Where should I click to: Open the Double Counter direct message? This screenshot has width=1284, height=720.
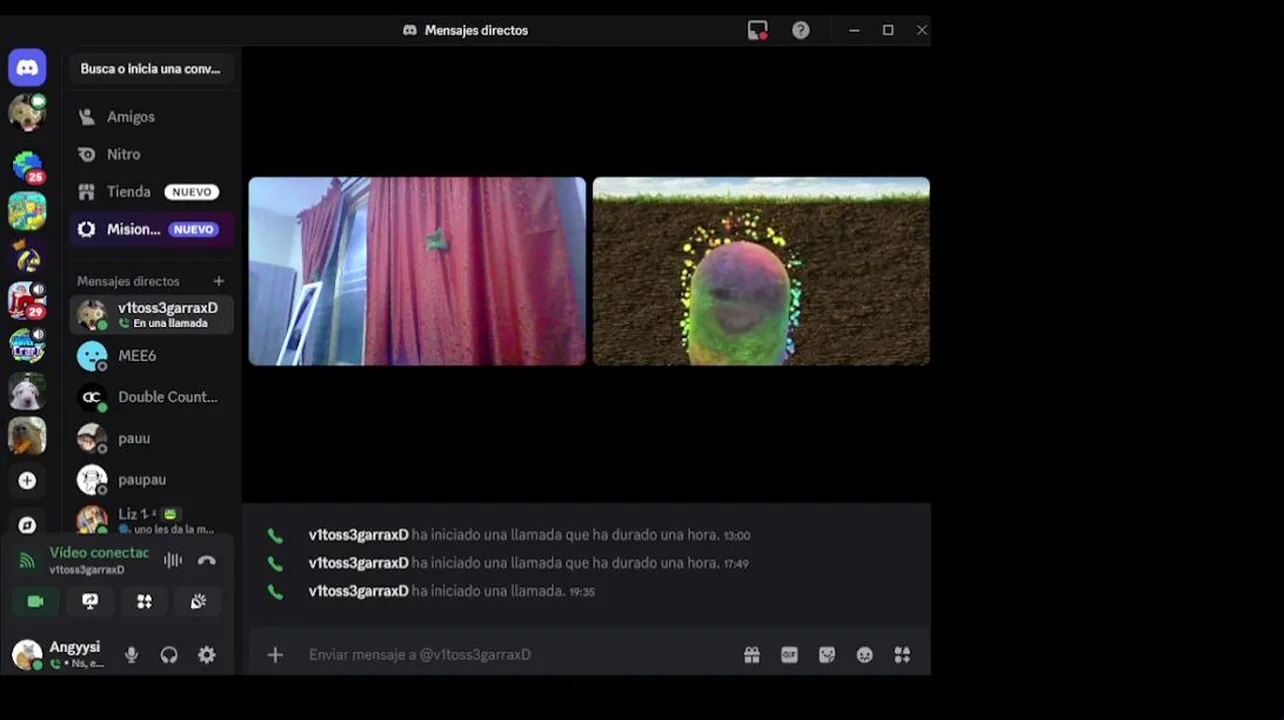(x=151, y=397)
